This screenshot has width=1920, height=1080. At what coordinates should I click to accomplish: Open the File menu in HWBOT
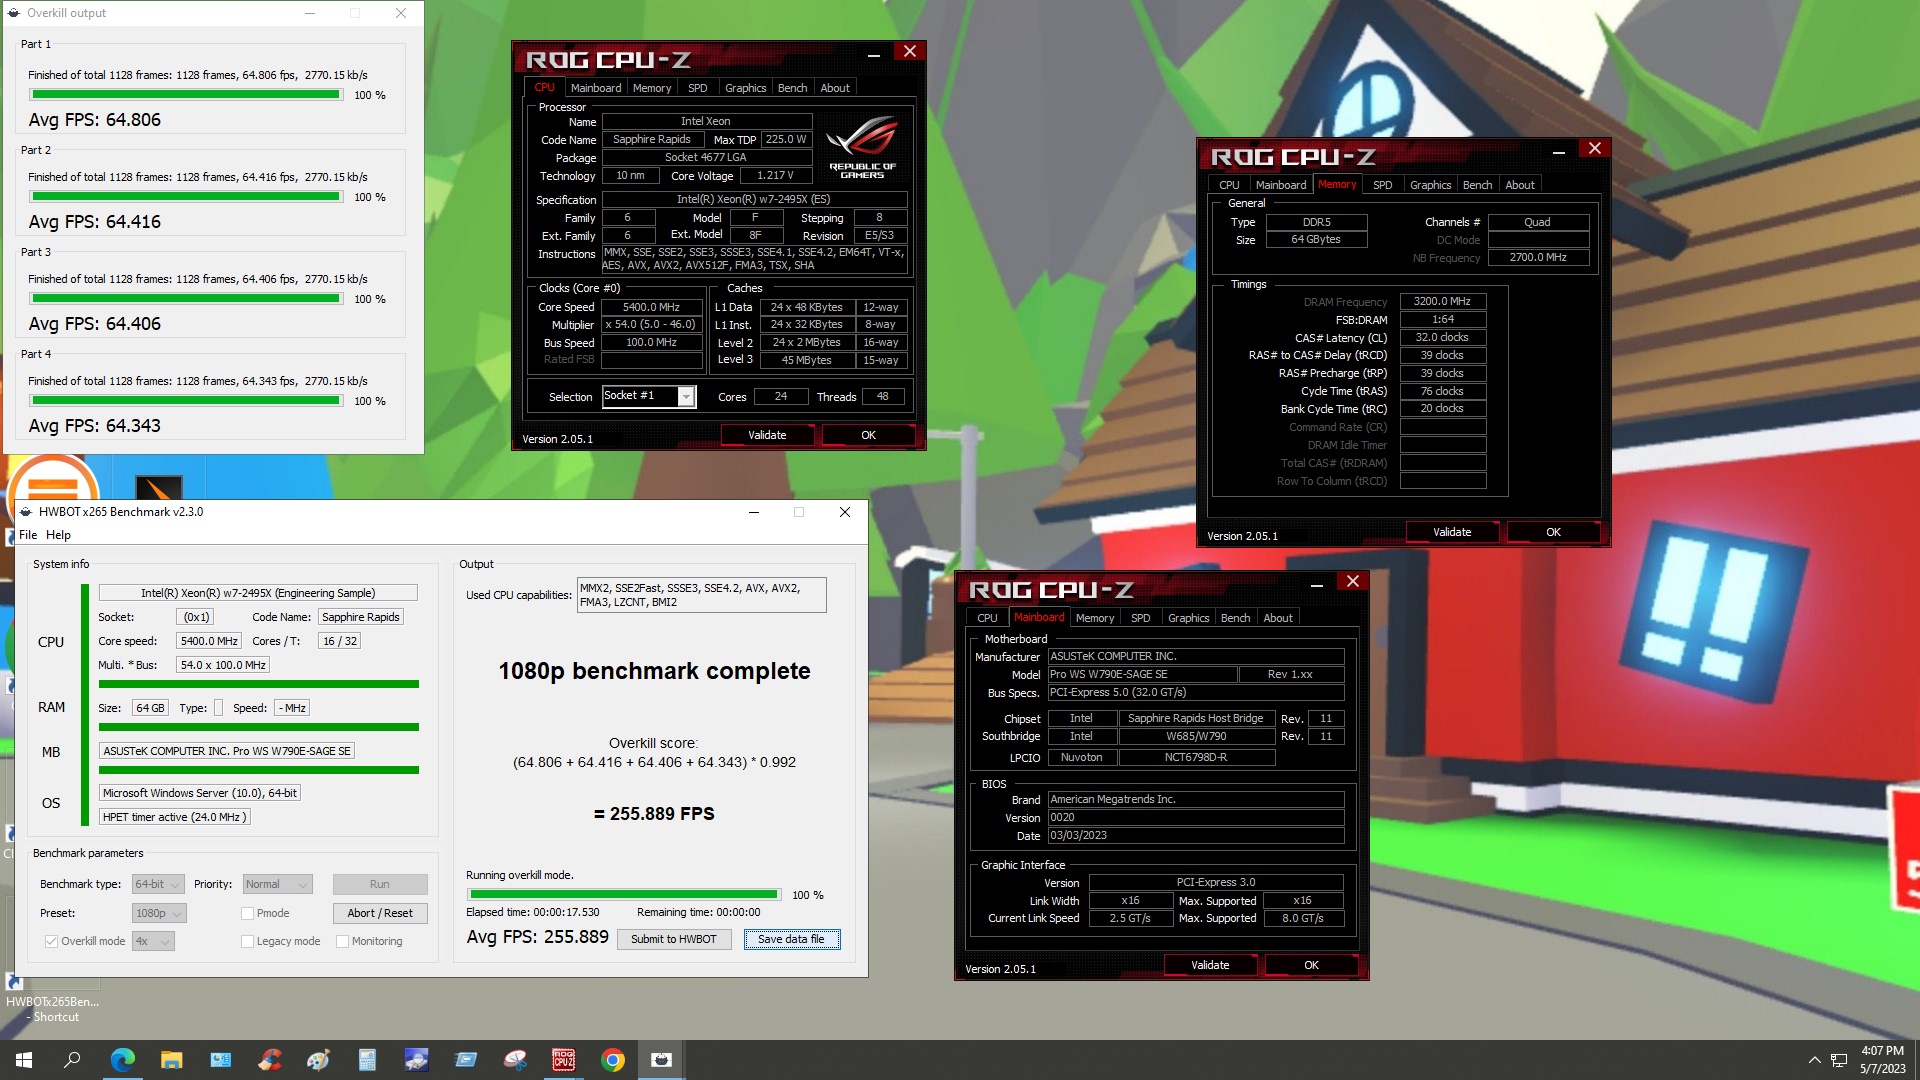pyautogui.click(x=28, y=535)
